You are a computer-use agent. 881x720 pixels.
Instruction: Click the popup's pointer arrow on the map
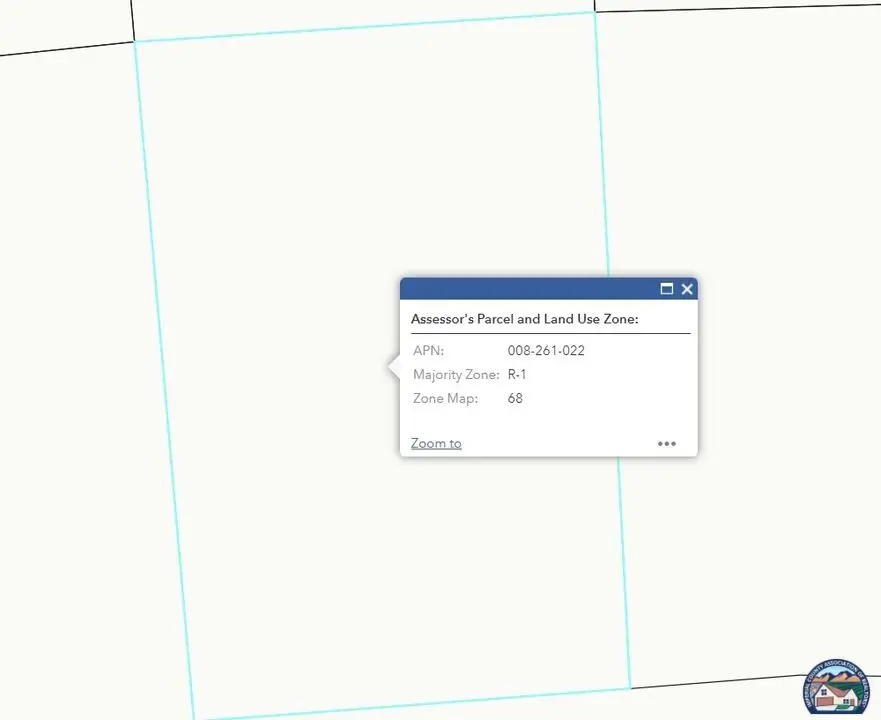(393, 368)
